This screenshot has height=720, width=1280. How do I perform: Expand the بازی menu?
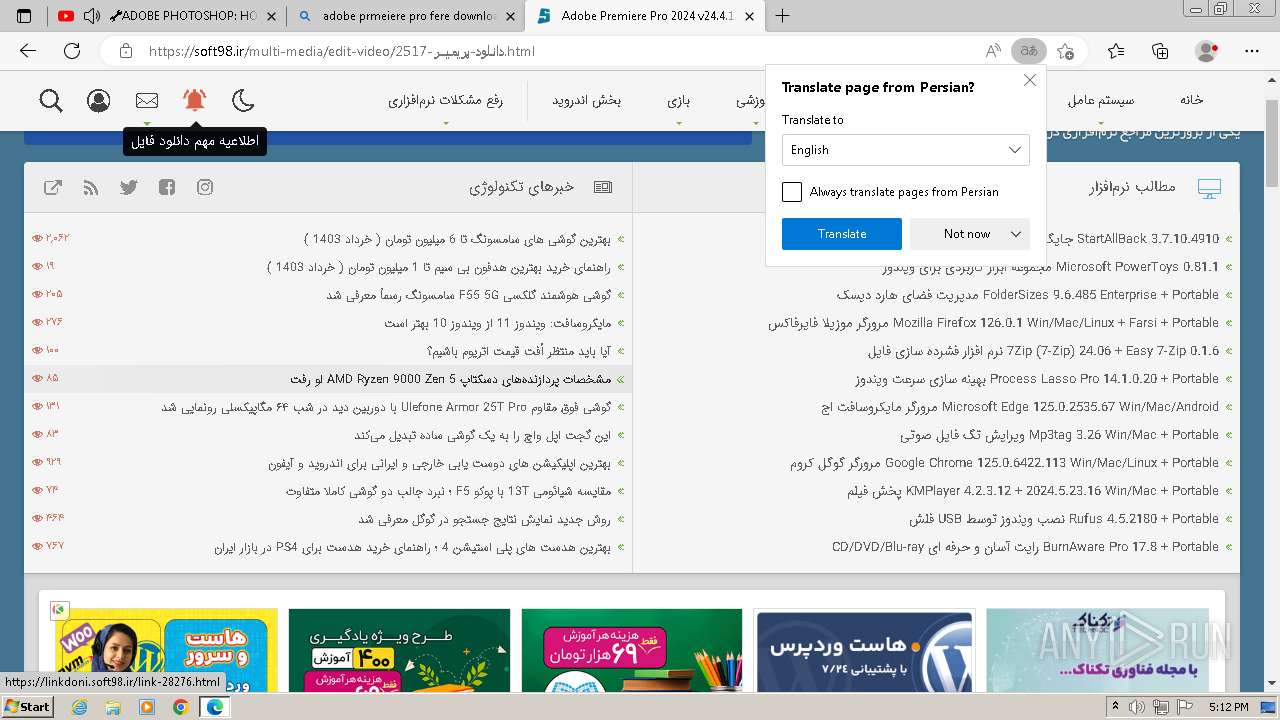[x=679, y=100]
